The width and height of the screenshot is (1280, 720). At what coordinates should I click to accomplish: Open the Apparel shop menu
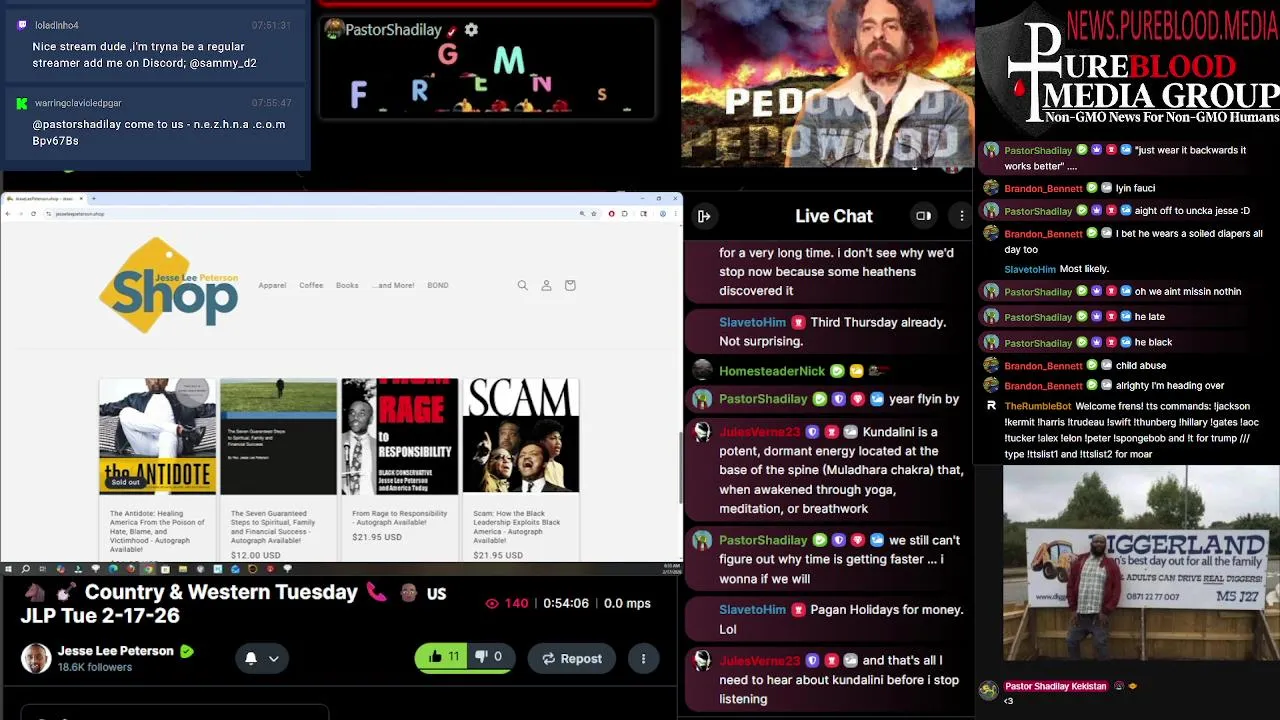272,286
